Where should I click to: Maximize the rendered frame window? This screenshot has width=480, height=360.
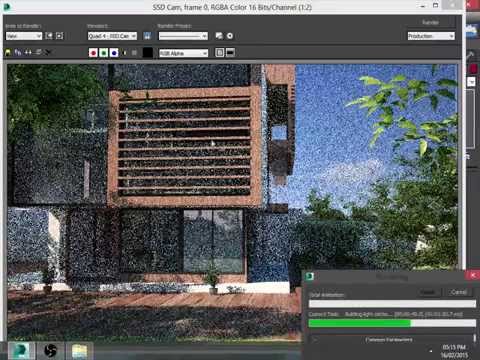point(436,6)
